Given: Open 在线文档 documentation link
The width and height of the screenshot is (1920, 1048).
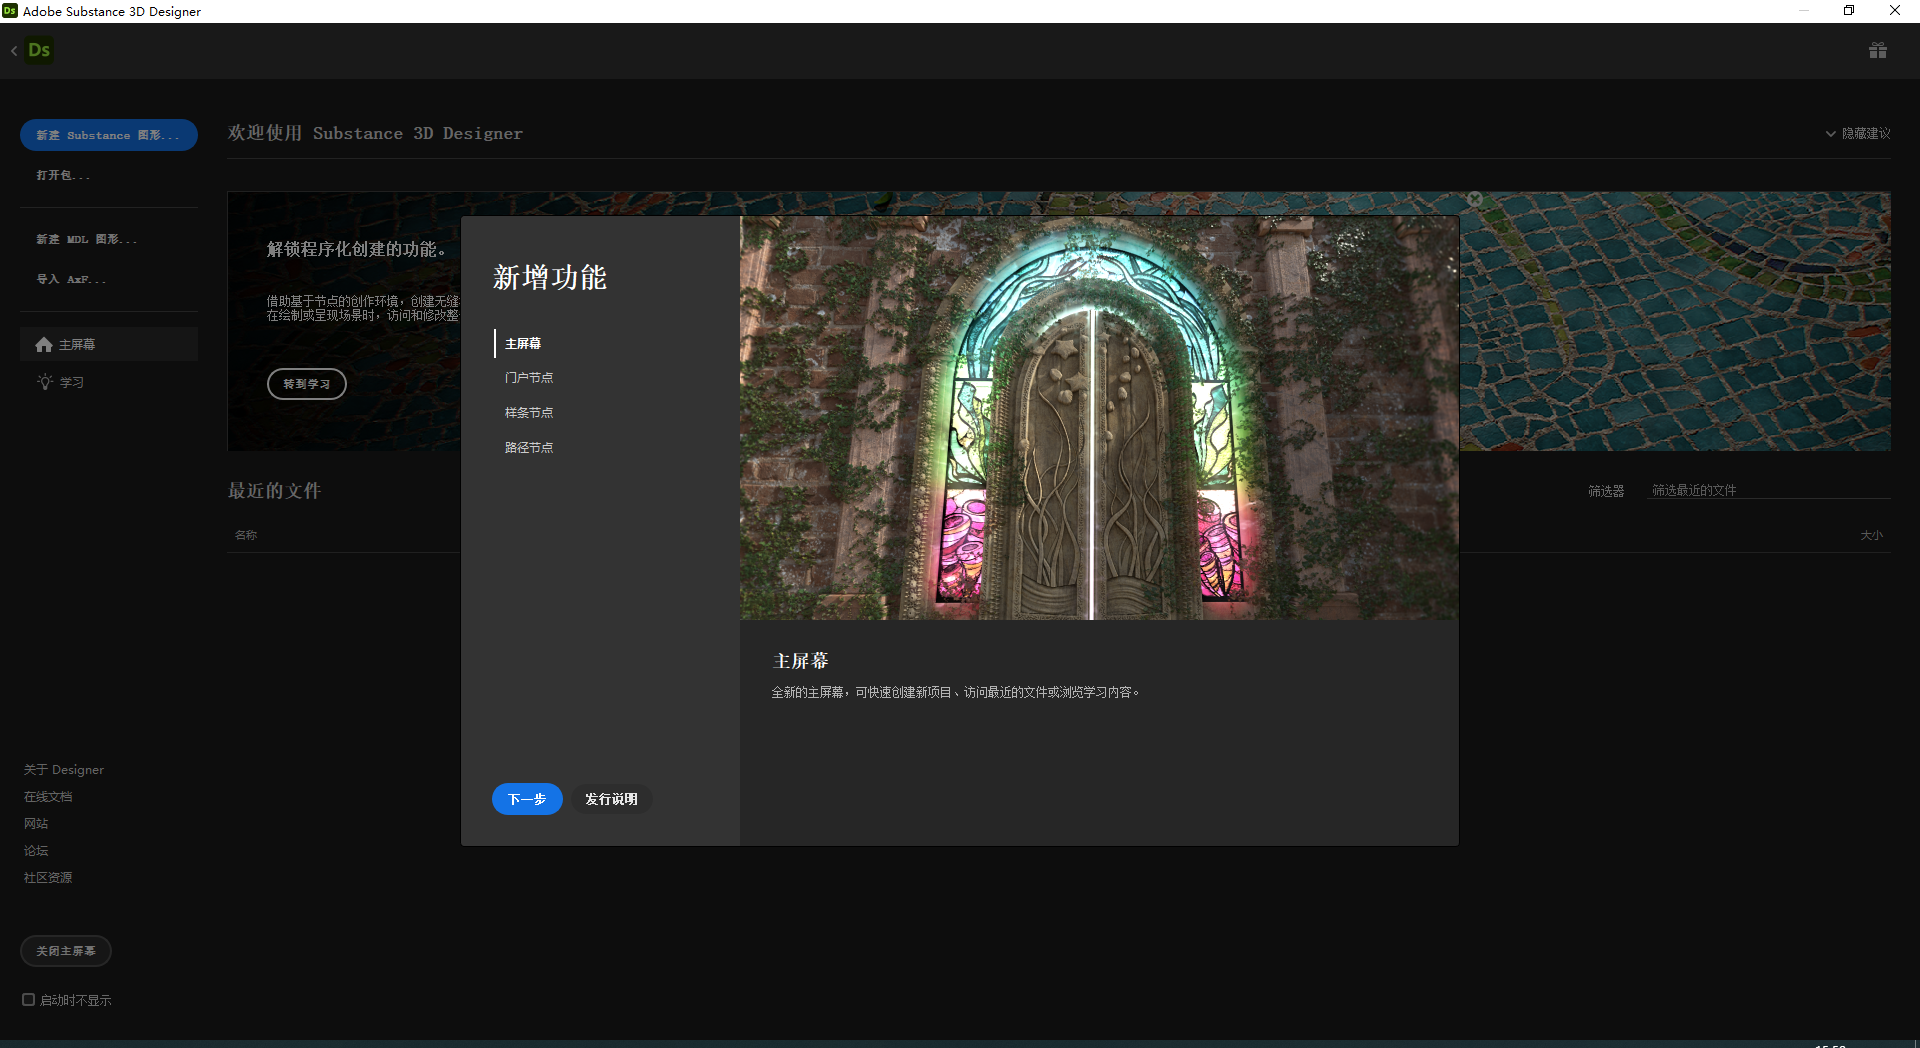Looking at the screenshot, I should (48, 796).
